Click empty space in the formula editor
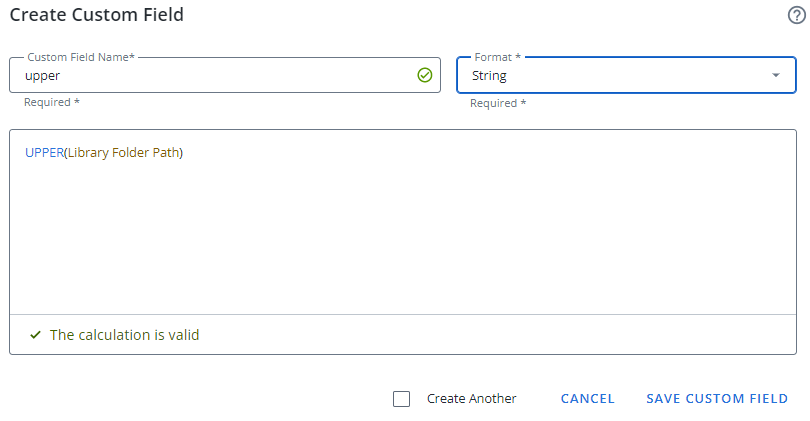 (400, 240)
